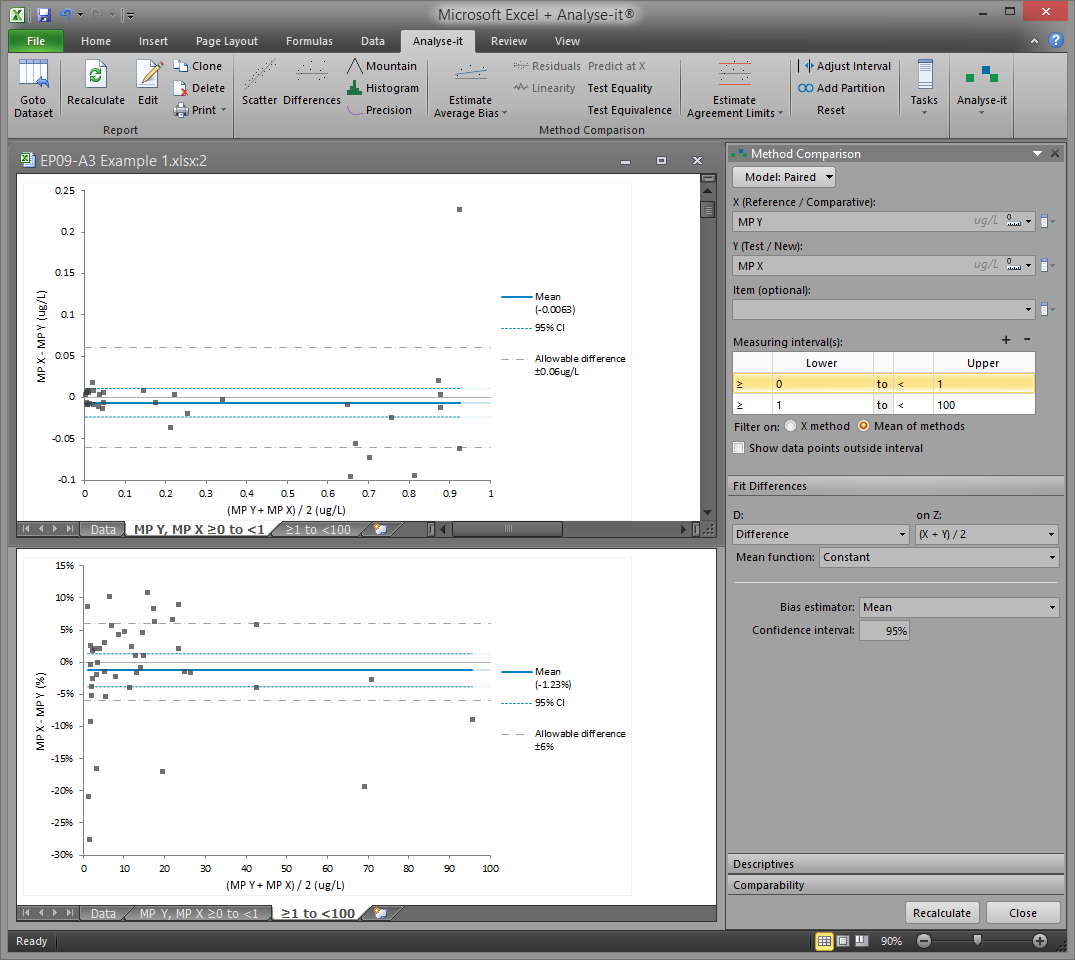This screenshot has width=1075, height=960.
Task: Open Excel Help question mark icon
Action: 1056,40
